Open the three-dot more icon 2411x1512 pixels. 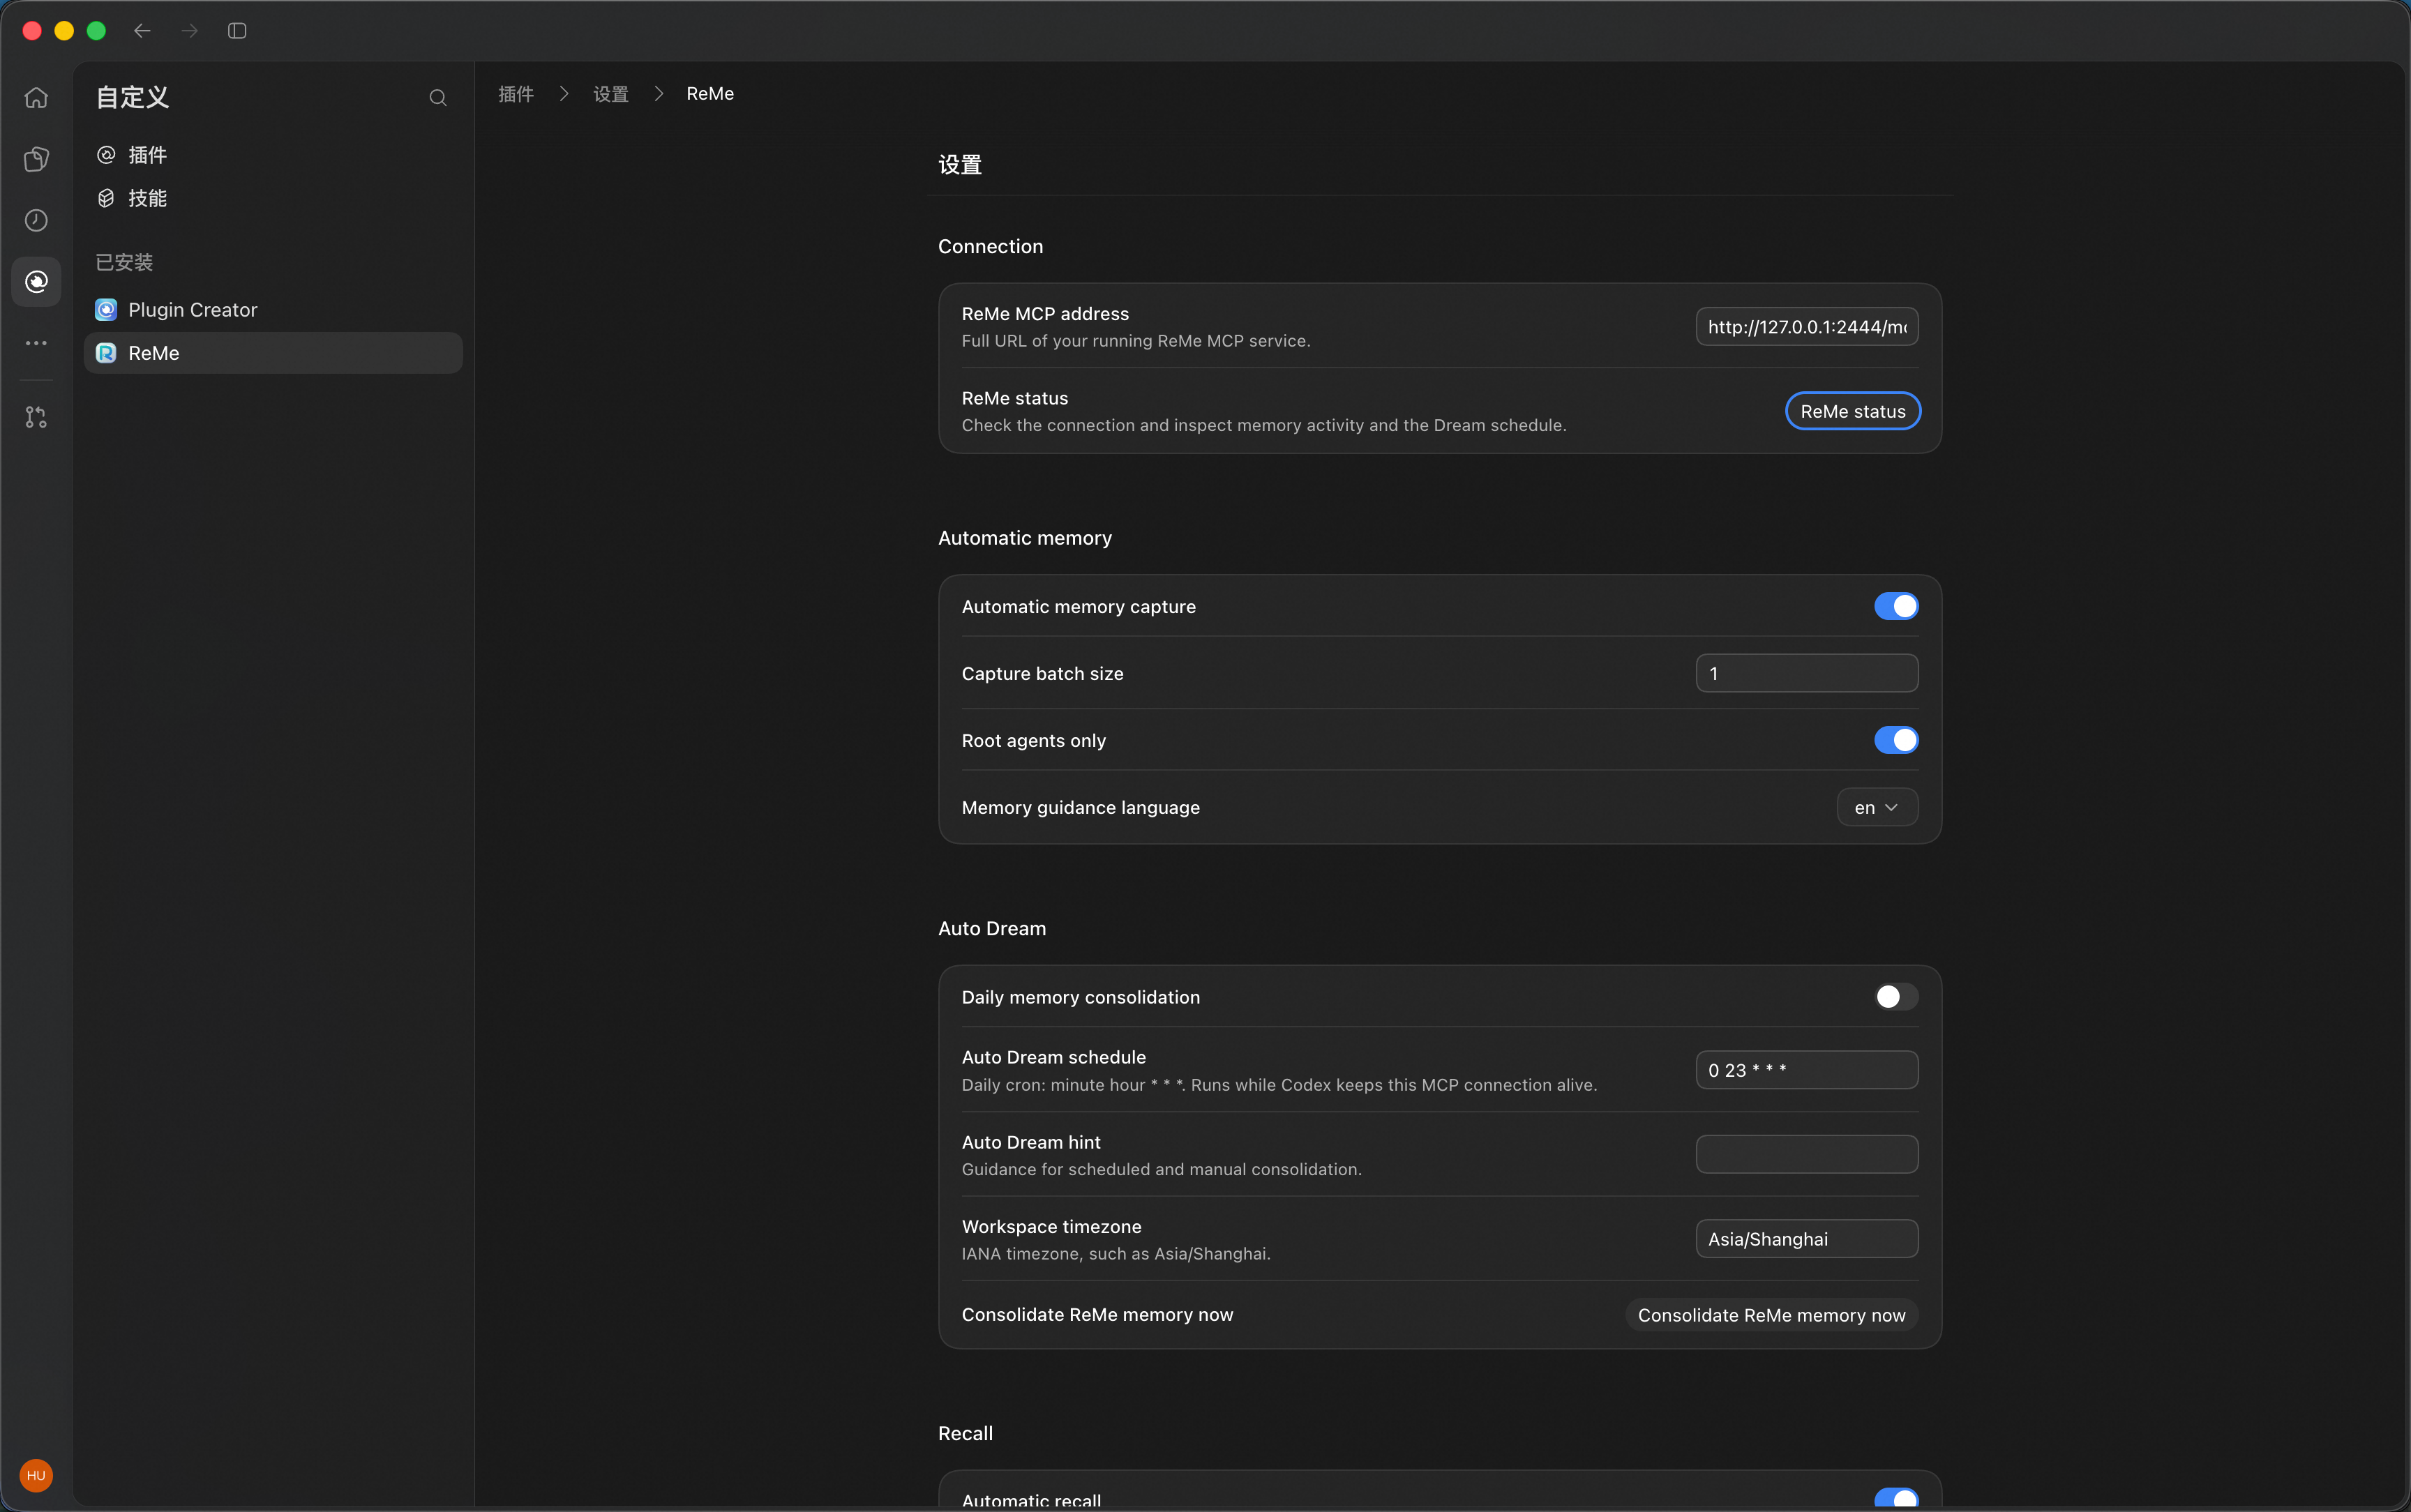[x=36, y=343]
